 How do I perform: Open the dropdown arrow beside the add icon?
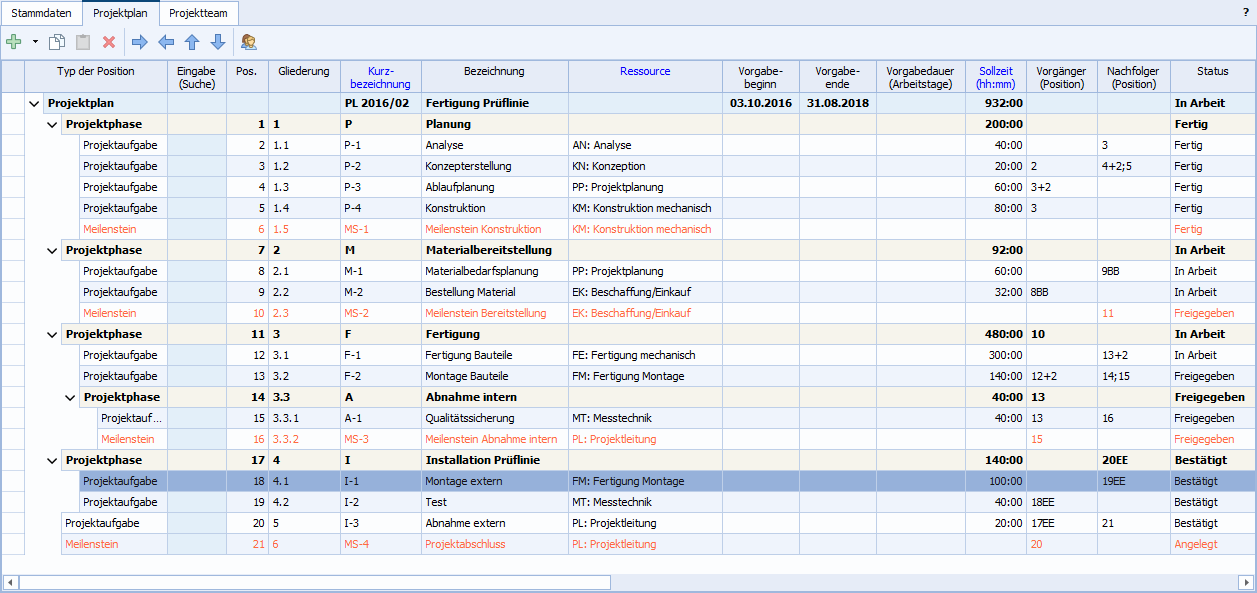pyautogui.click(x=35, y=42)
